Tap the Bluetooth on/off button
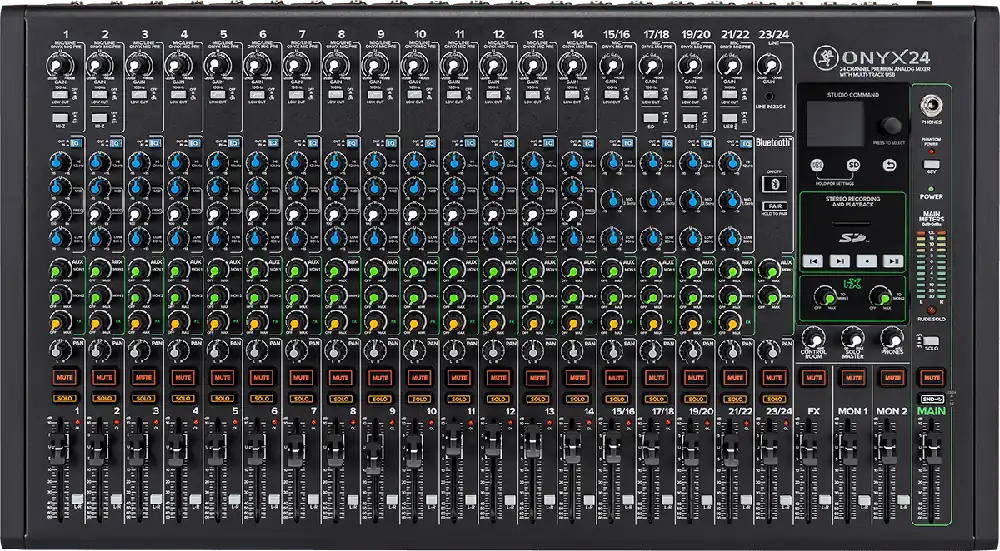The width and height of the screenshot is (1000, 551). [x=774, y=185]
